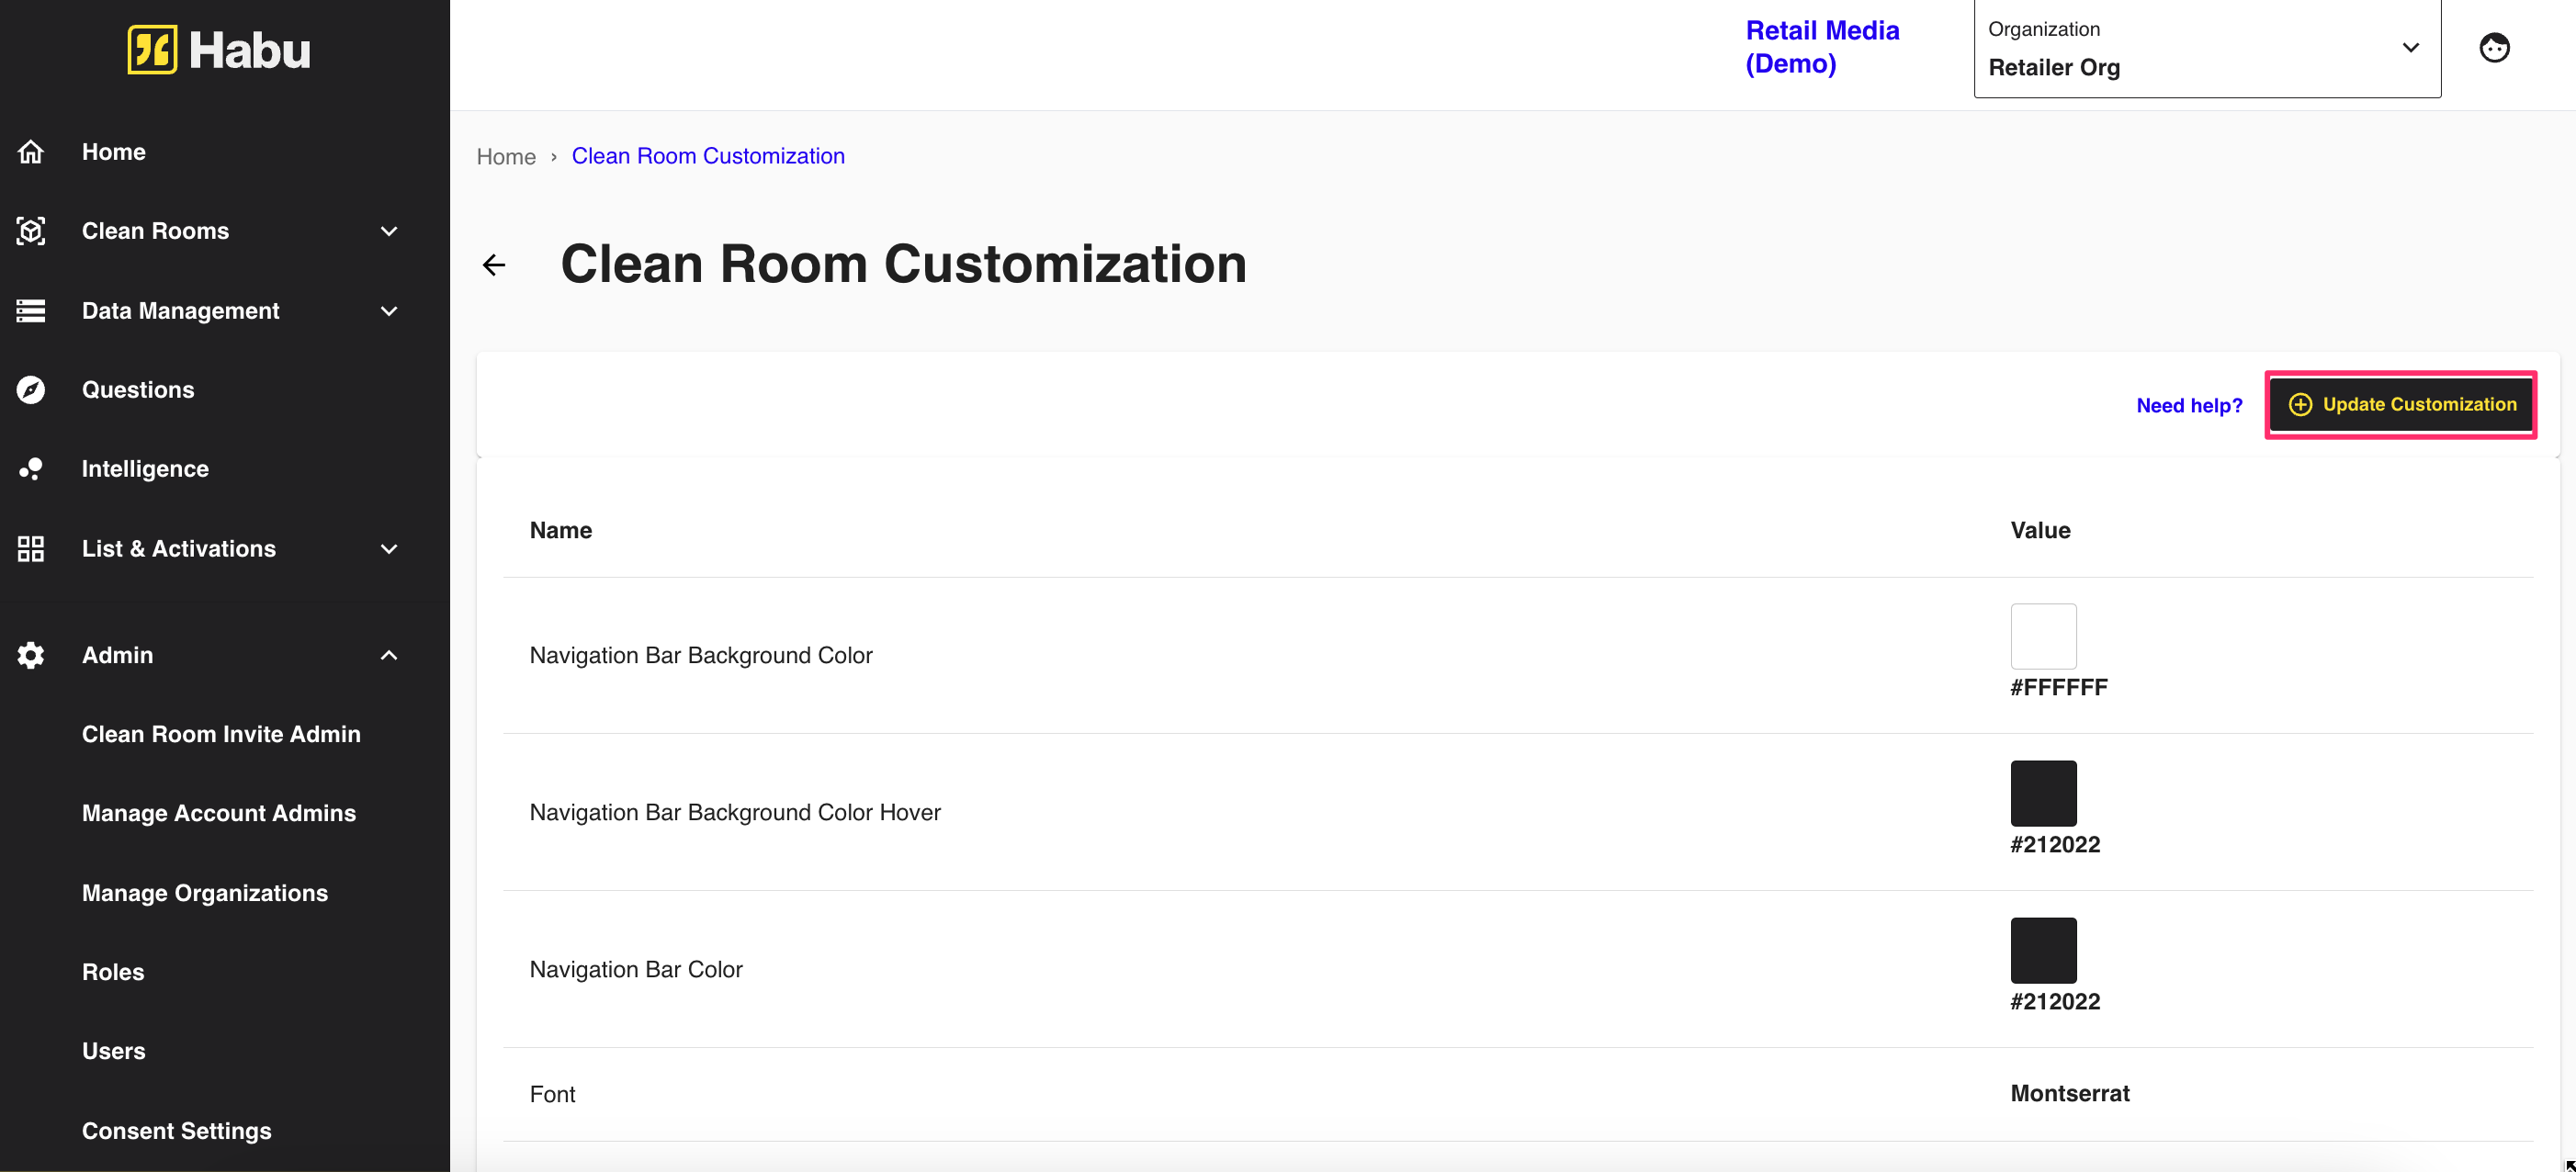Click the Data Management stack icon
This screenshot has width=2576, height=1172.
click(31, 311)
